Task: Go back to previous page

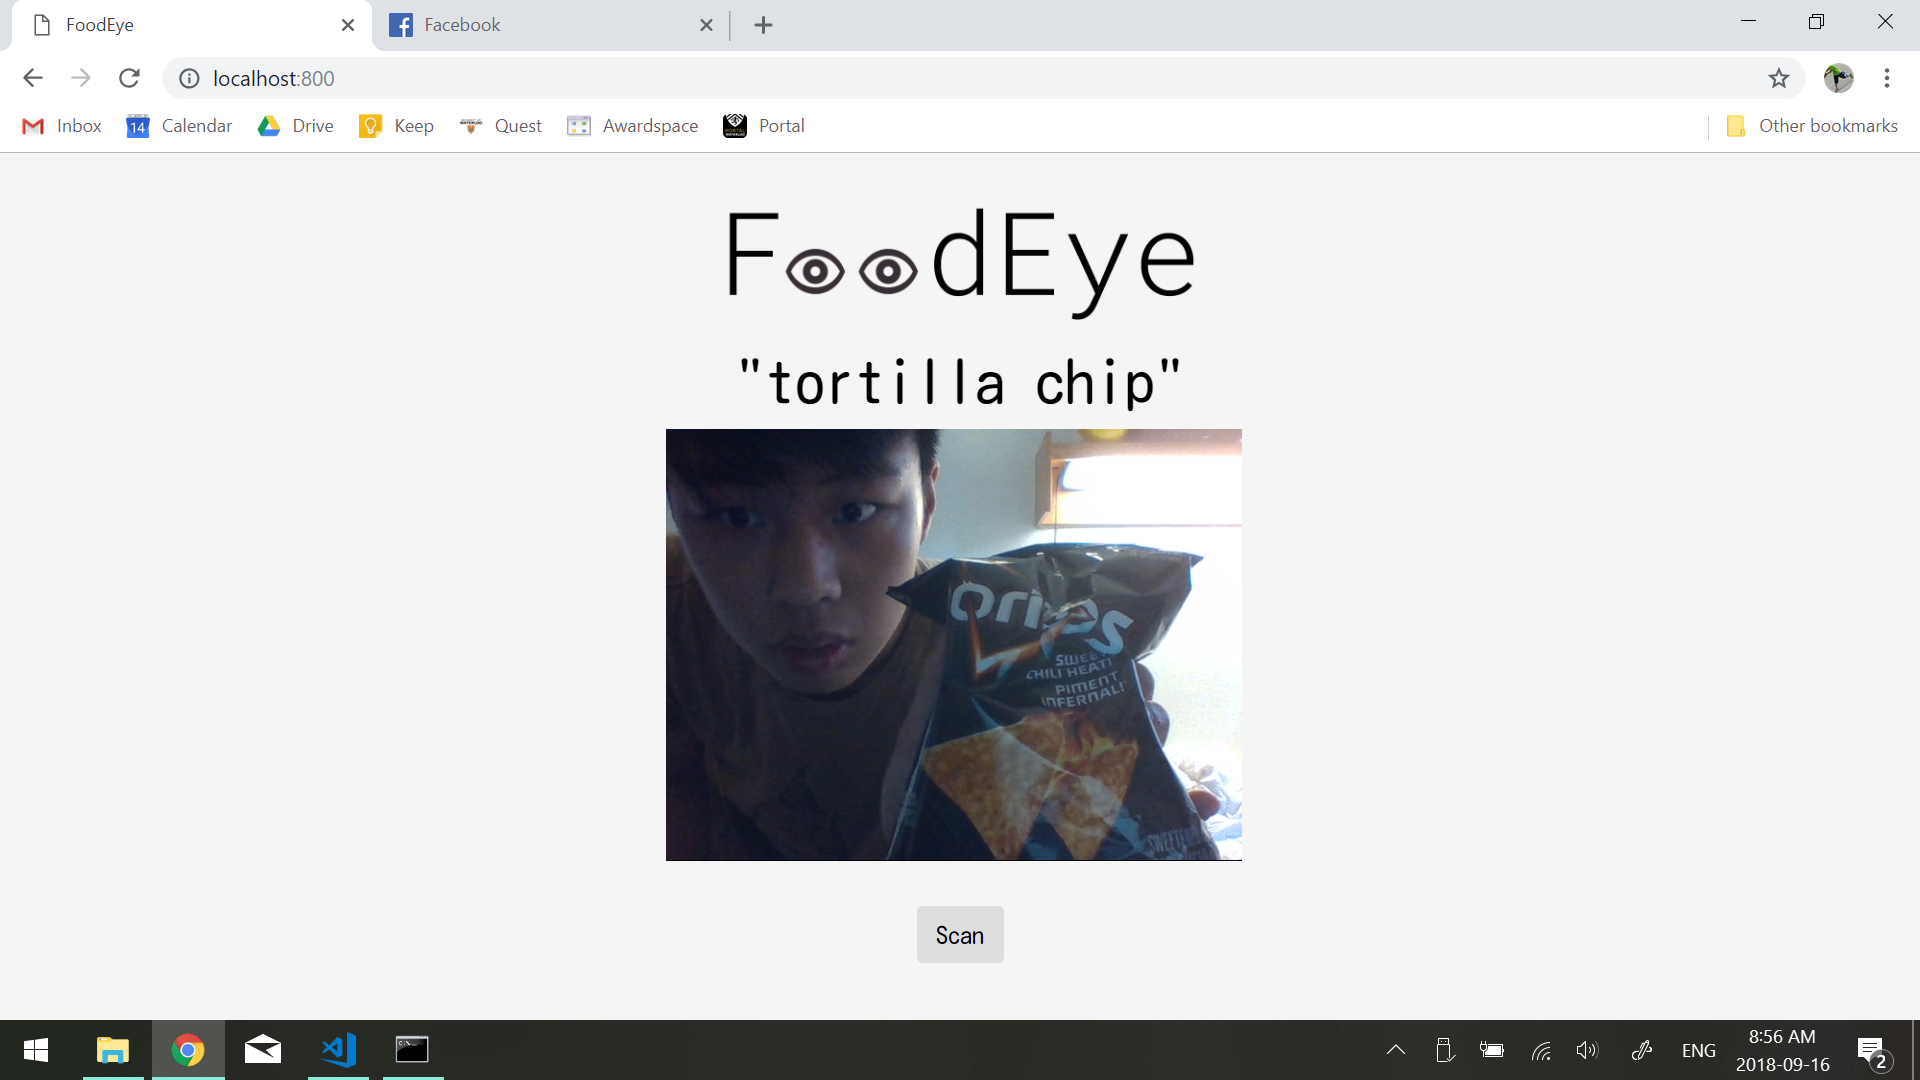Action: pos(33,78)
